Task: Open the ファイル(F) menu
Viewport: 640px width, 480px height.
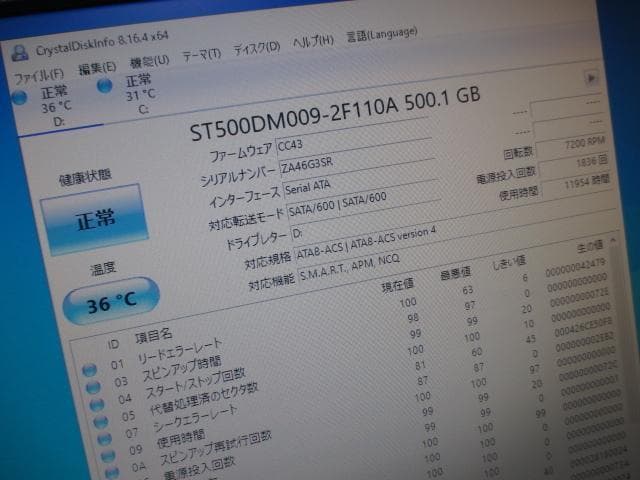Action: click(x=39, y=75)
